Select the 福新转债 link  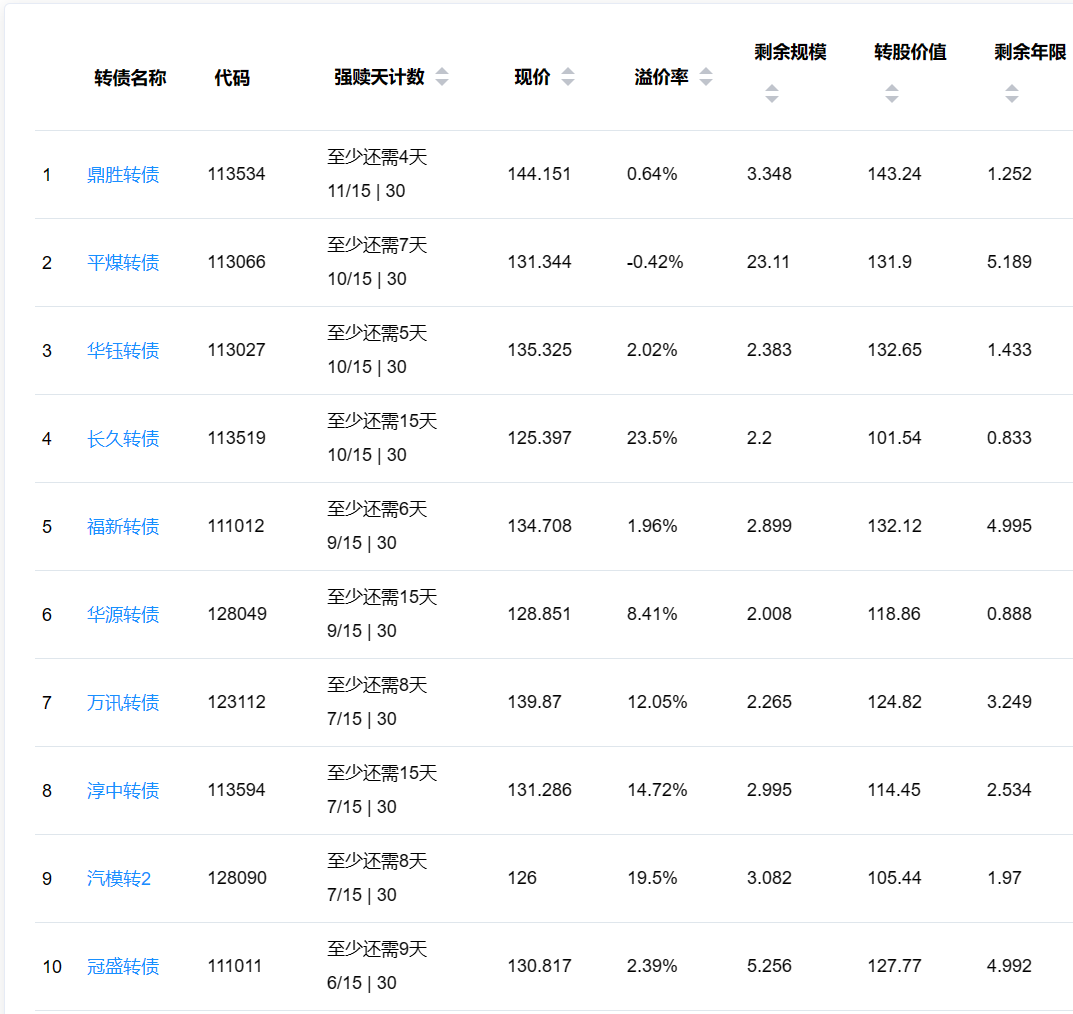click(x=123, y=527)
